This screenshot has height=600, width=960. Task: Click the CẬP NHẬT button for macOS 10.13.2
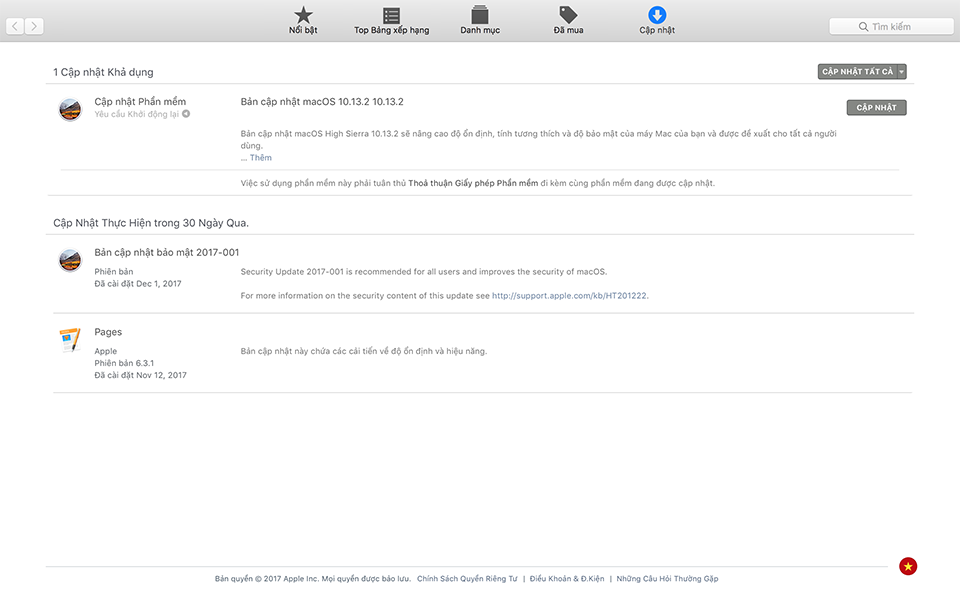pyautogui.click(x=876, y=108)
